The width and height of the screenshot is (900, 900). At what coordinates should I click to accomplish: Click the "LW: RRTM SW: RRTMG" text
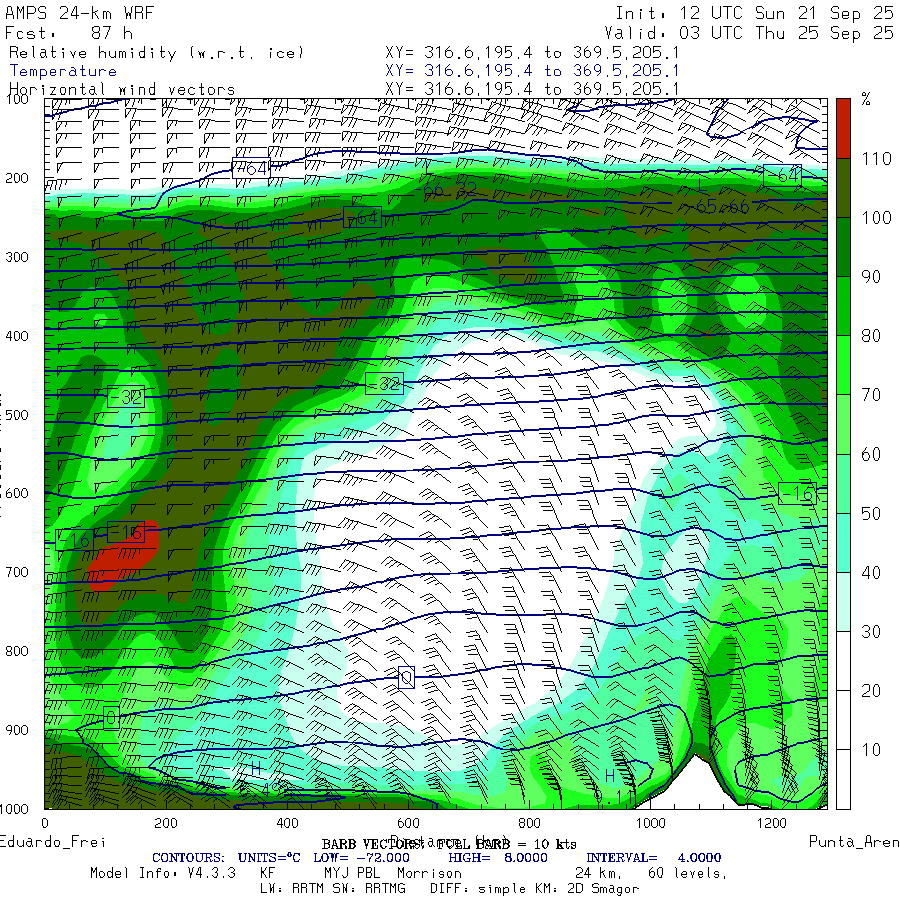[x=333, y=889]
